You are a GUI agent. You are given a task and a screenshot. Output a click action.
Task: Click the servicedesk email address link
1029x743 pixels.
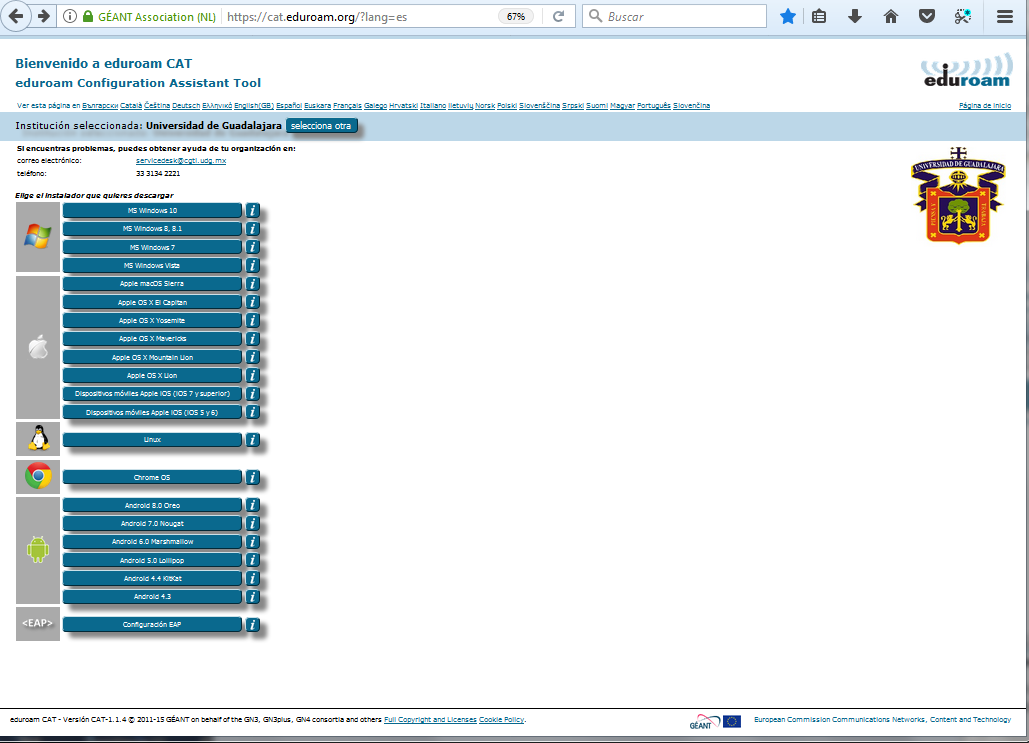click(180, 161)
